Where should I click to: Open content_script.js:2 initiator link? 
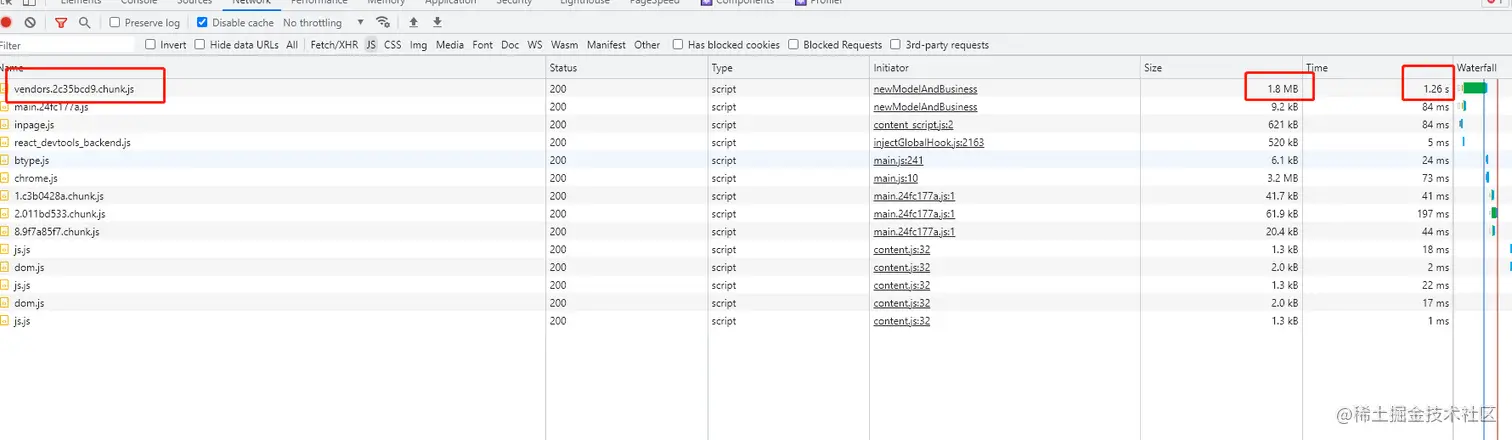coord(913,125)
